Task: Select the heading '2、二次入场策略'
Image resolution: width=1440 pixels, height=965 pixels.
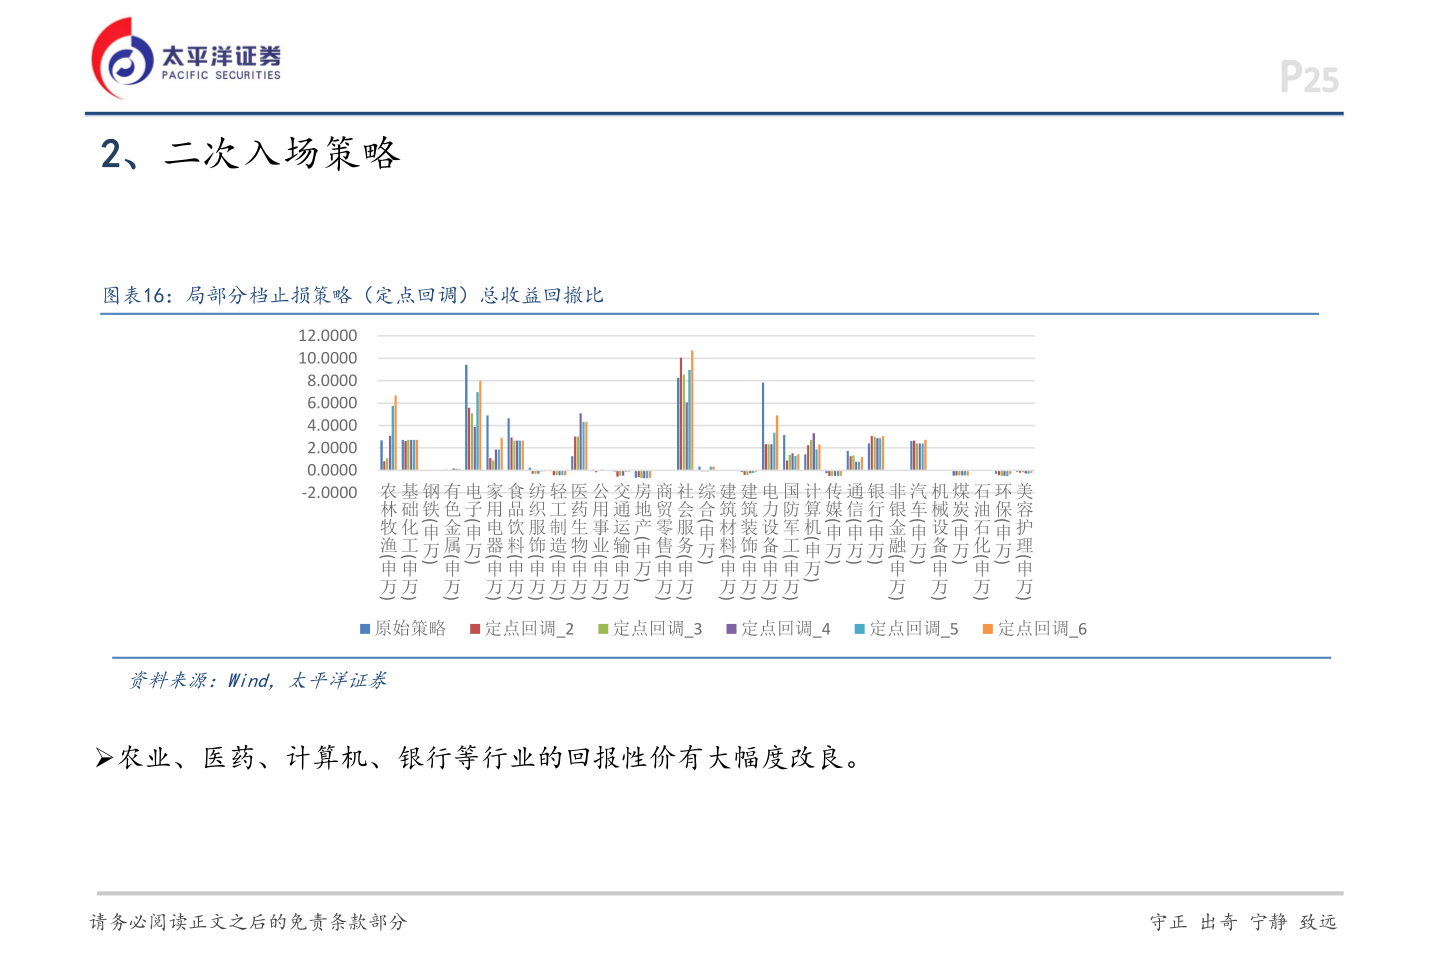Action: point(250,153)
